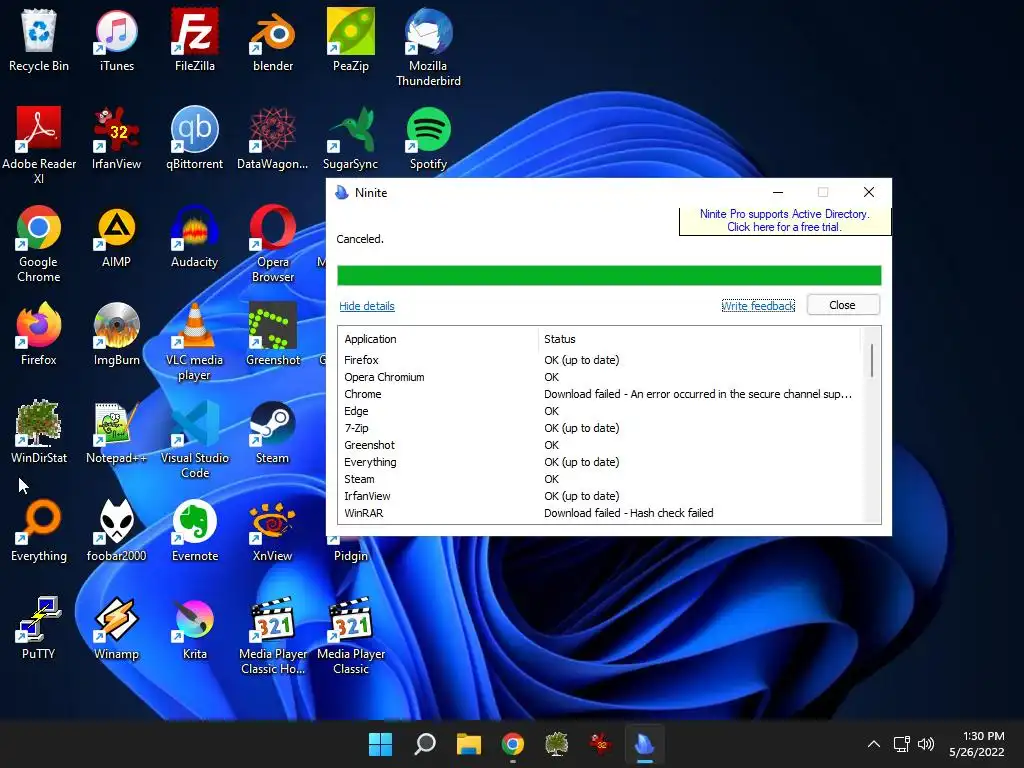Image resolution: width=1024 pixels, height=768 pixels.
Task: Select the Krita desktop shortcut
Action: [x=195, y=628]
